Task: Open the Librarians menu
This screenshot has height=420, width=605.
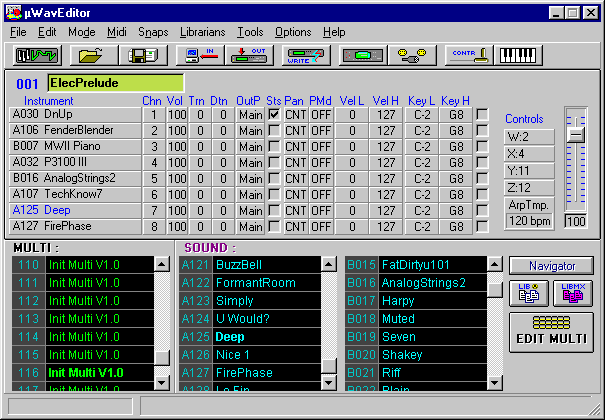Action: tap(202, 32)
